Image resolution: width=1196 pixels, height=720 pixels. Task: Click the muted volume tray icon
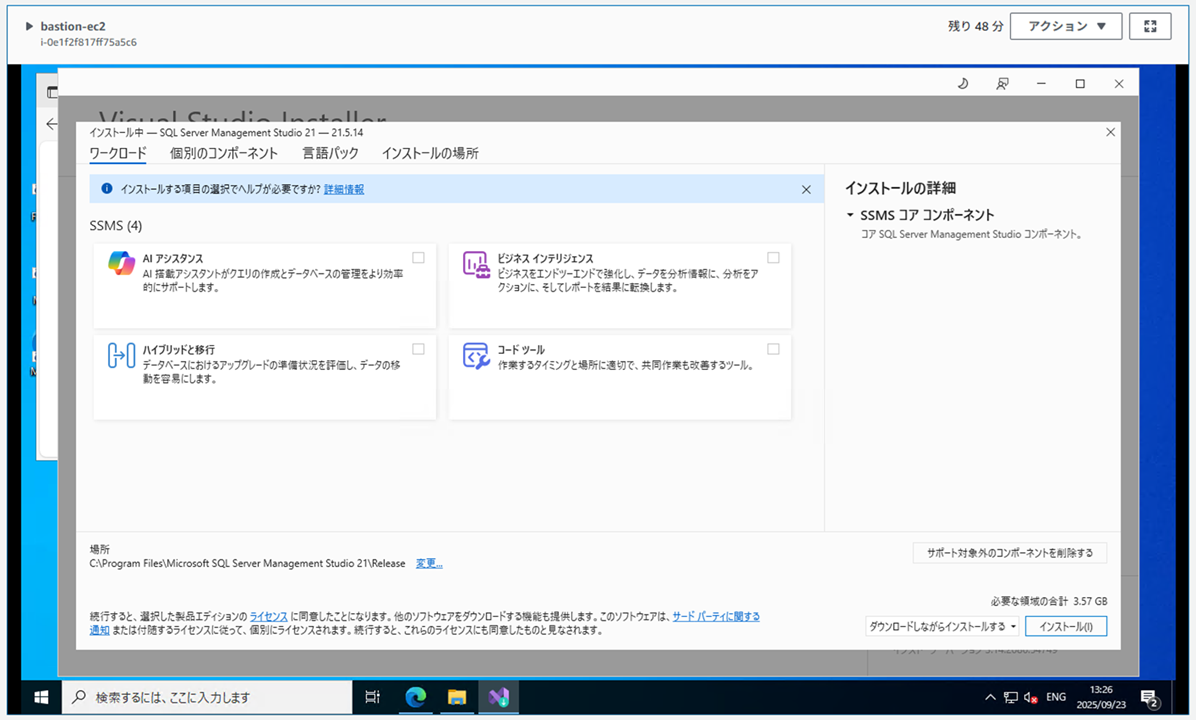pos(1030,697)
